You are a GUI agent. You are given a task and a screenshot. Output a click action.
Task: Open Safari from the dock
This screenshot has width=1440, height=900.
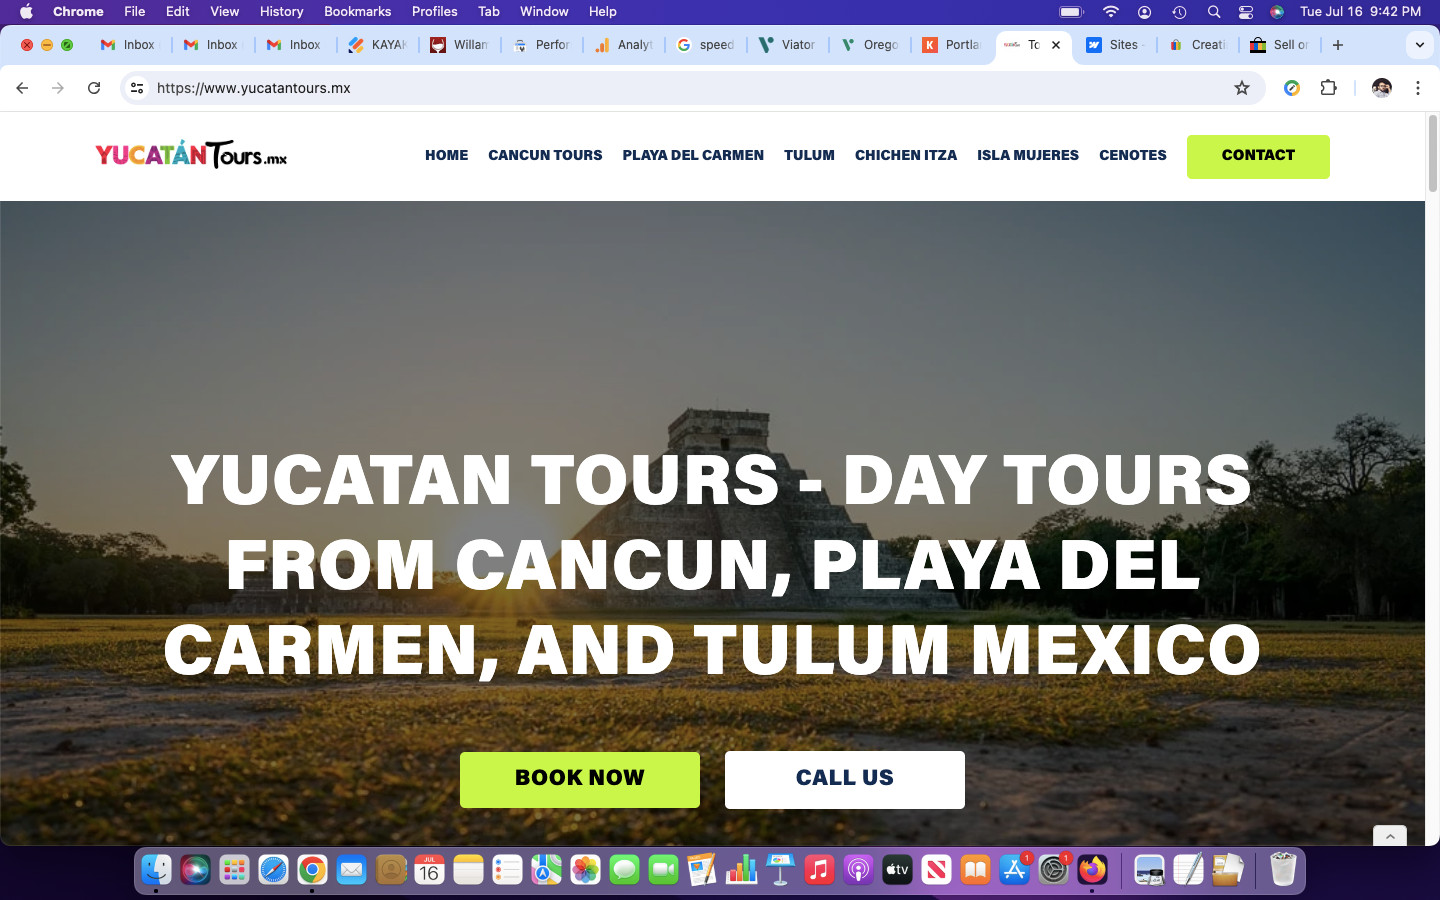point(273,870)
